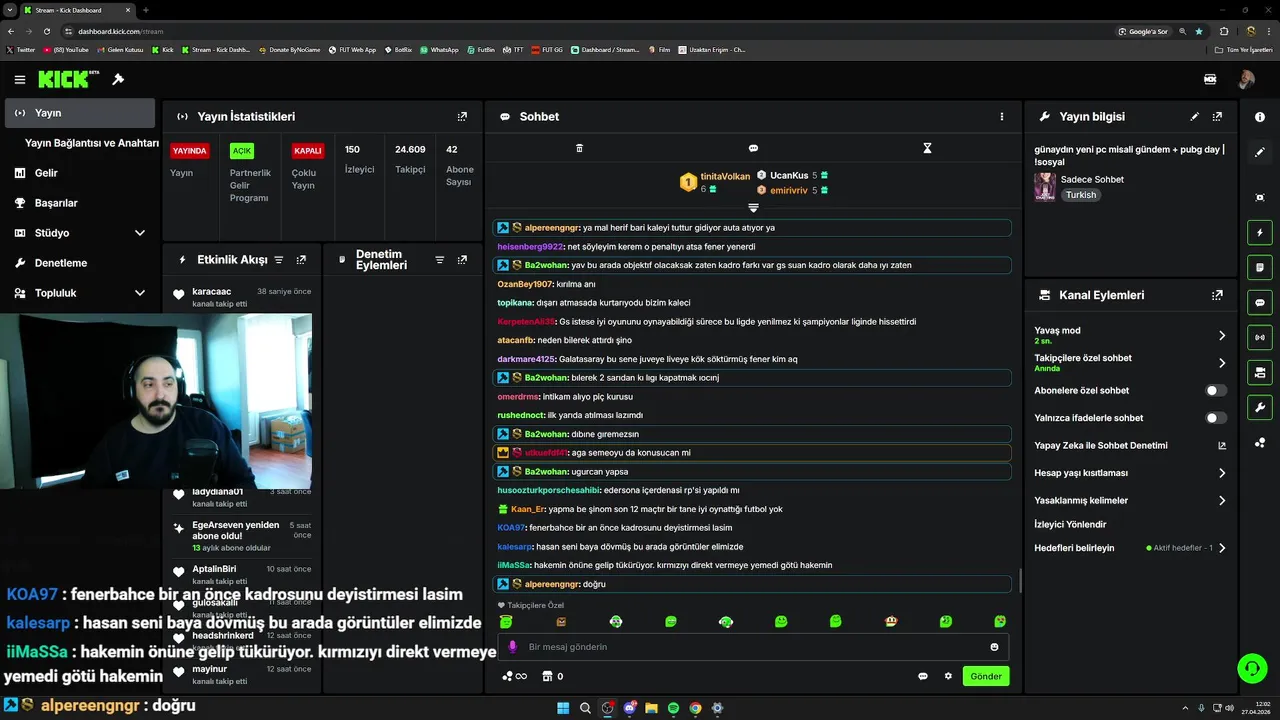
Task: Open chat settings gear near Gönder
Action: [x=948, y=676]
